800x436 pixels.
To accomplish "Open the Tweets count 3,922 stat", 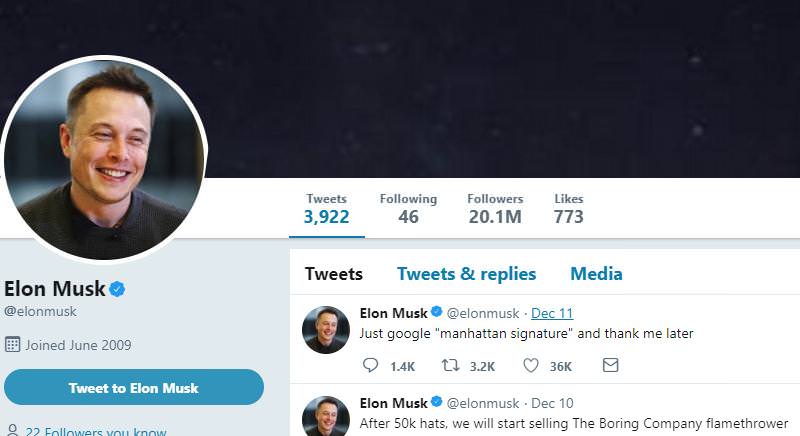I will 327,209.
